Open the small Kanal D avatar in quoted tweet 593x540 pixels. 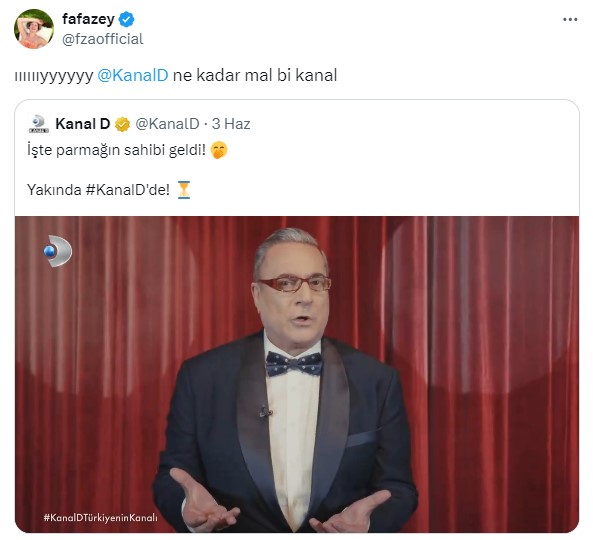point(39,124)
